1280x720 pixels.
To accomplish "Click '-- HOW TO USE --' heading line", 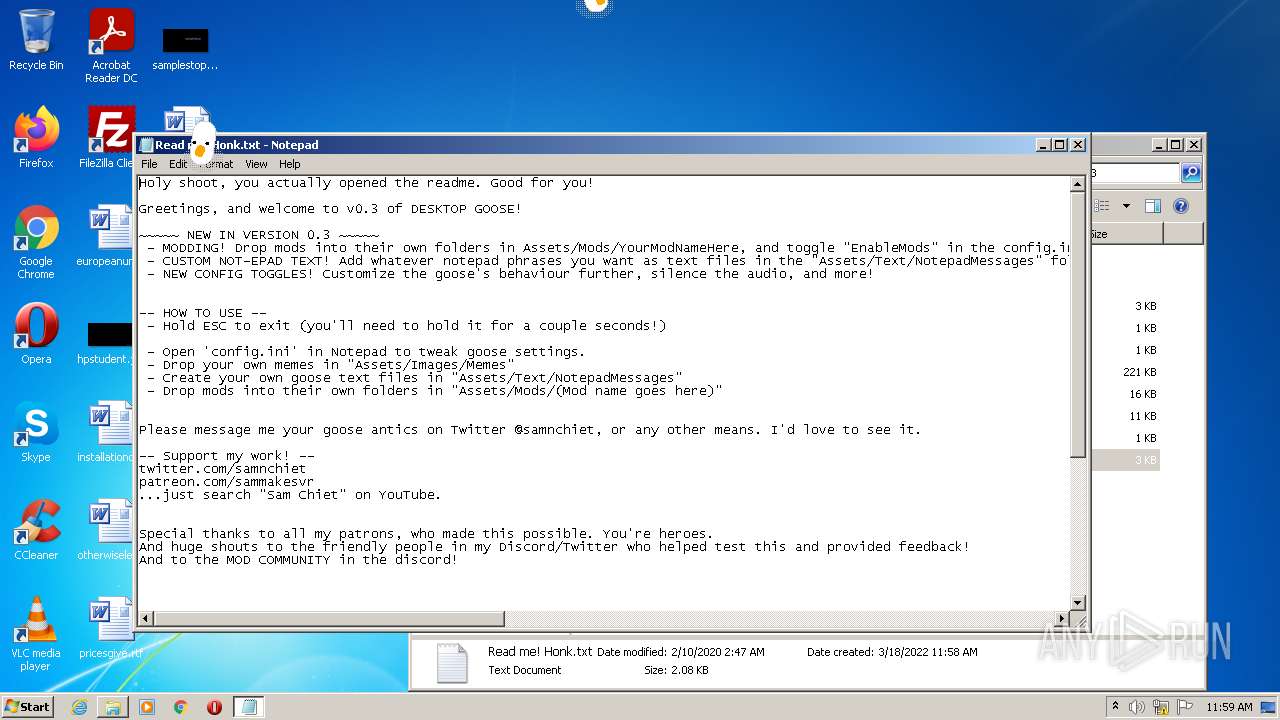I will pos(203,313).
